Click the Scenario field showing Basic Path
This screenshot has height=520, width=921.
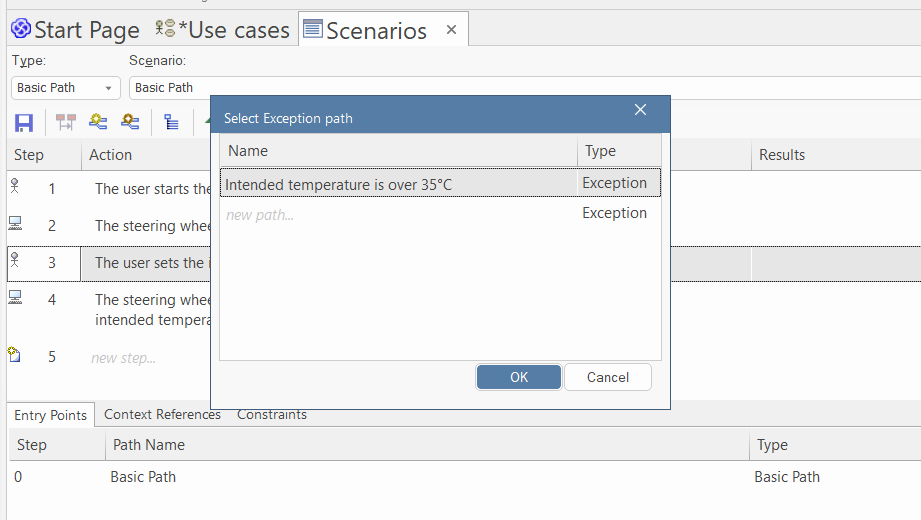click(x=170, y=88)
